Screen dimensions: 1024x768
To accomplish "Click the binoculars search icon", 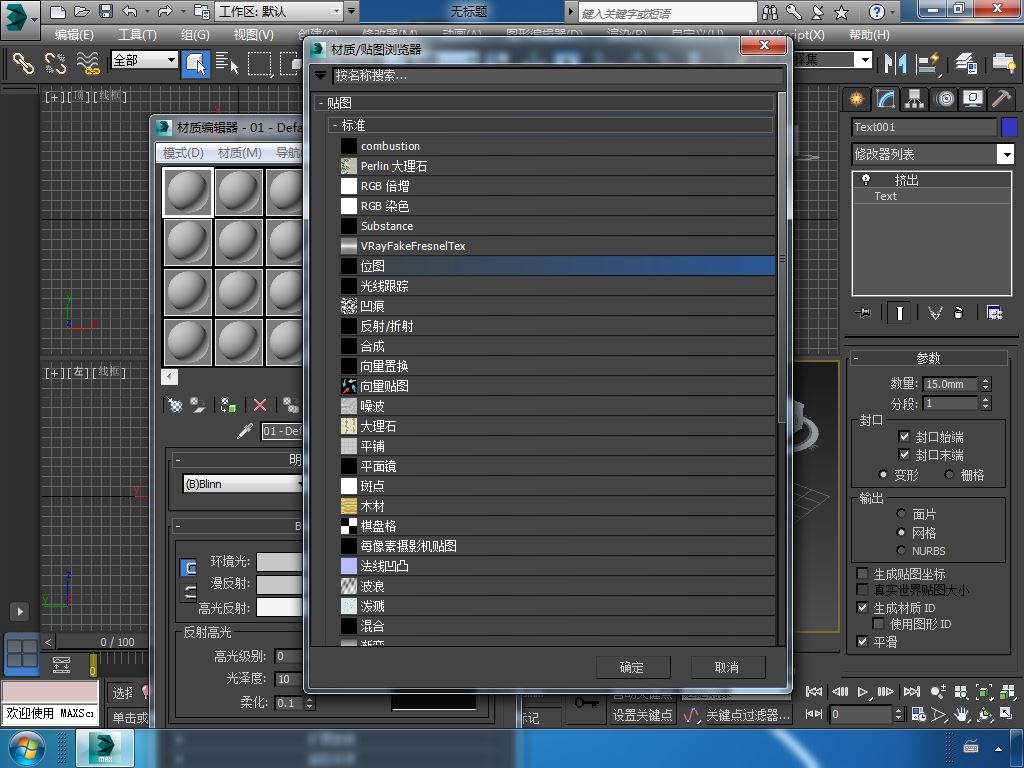I will coord(770,12).
